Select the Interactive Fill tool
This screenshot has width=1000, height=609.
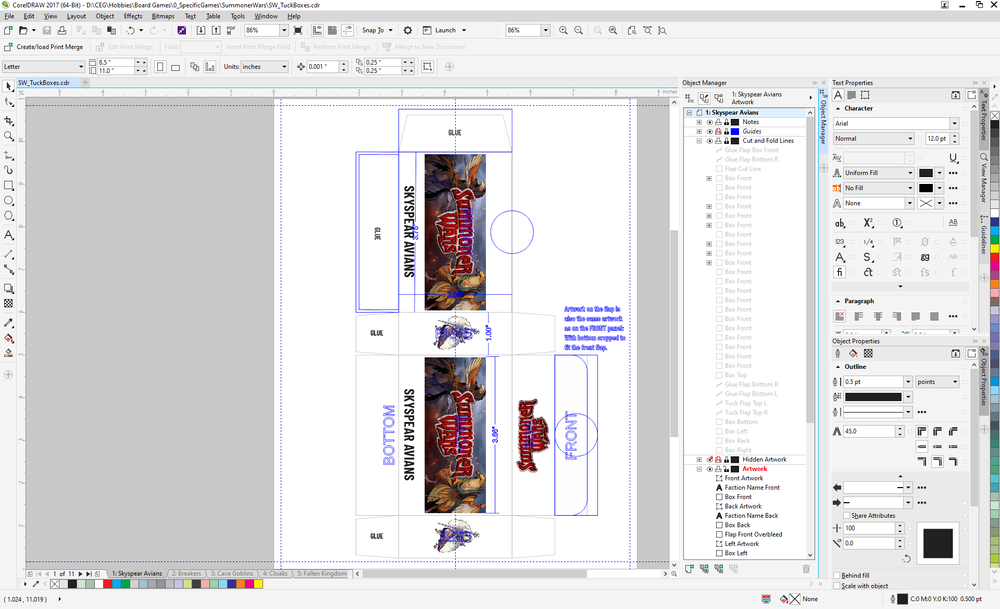pyautogui.click(x=8, y=339)
